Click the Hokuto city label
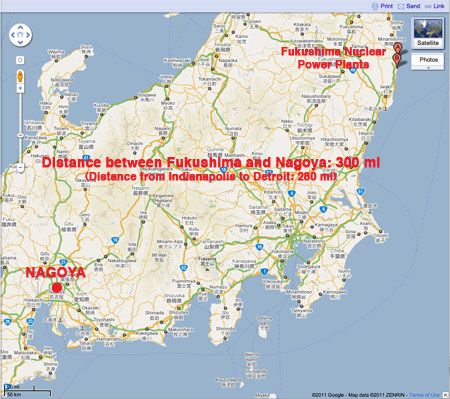 (x=189, y=220)
